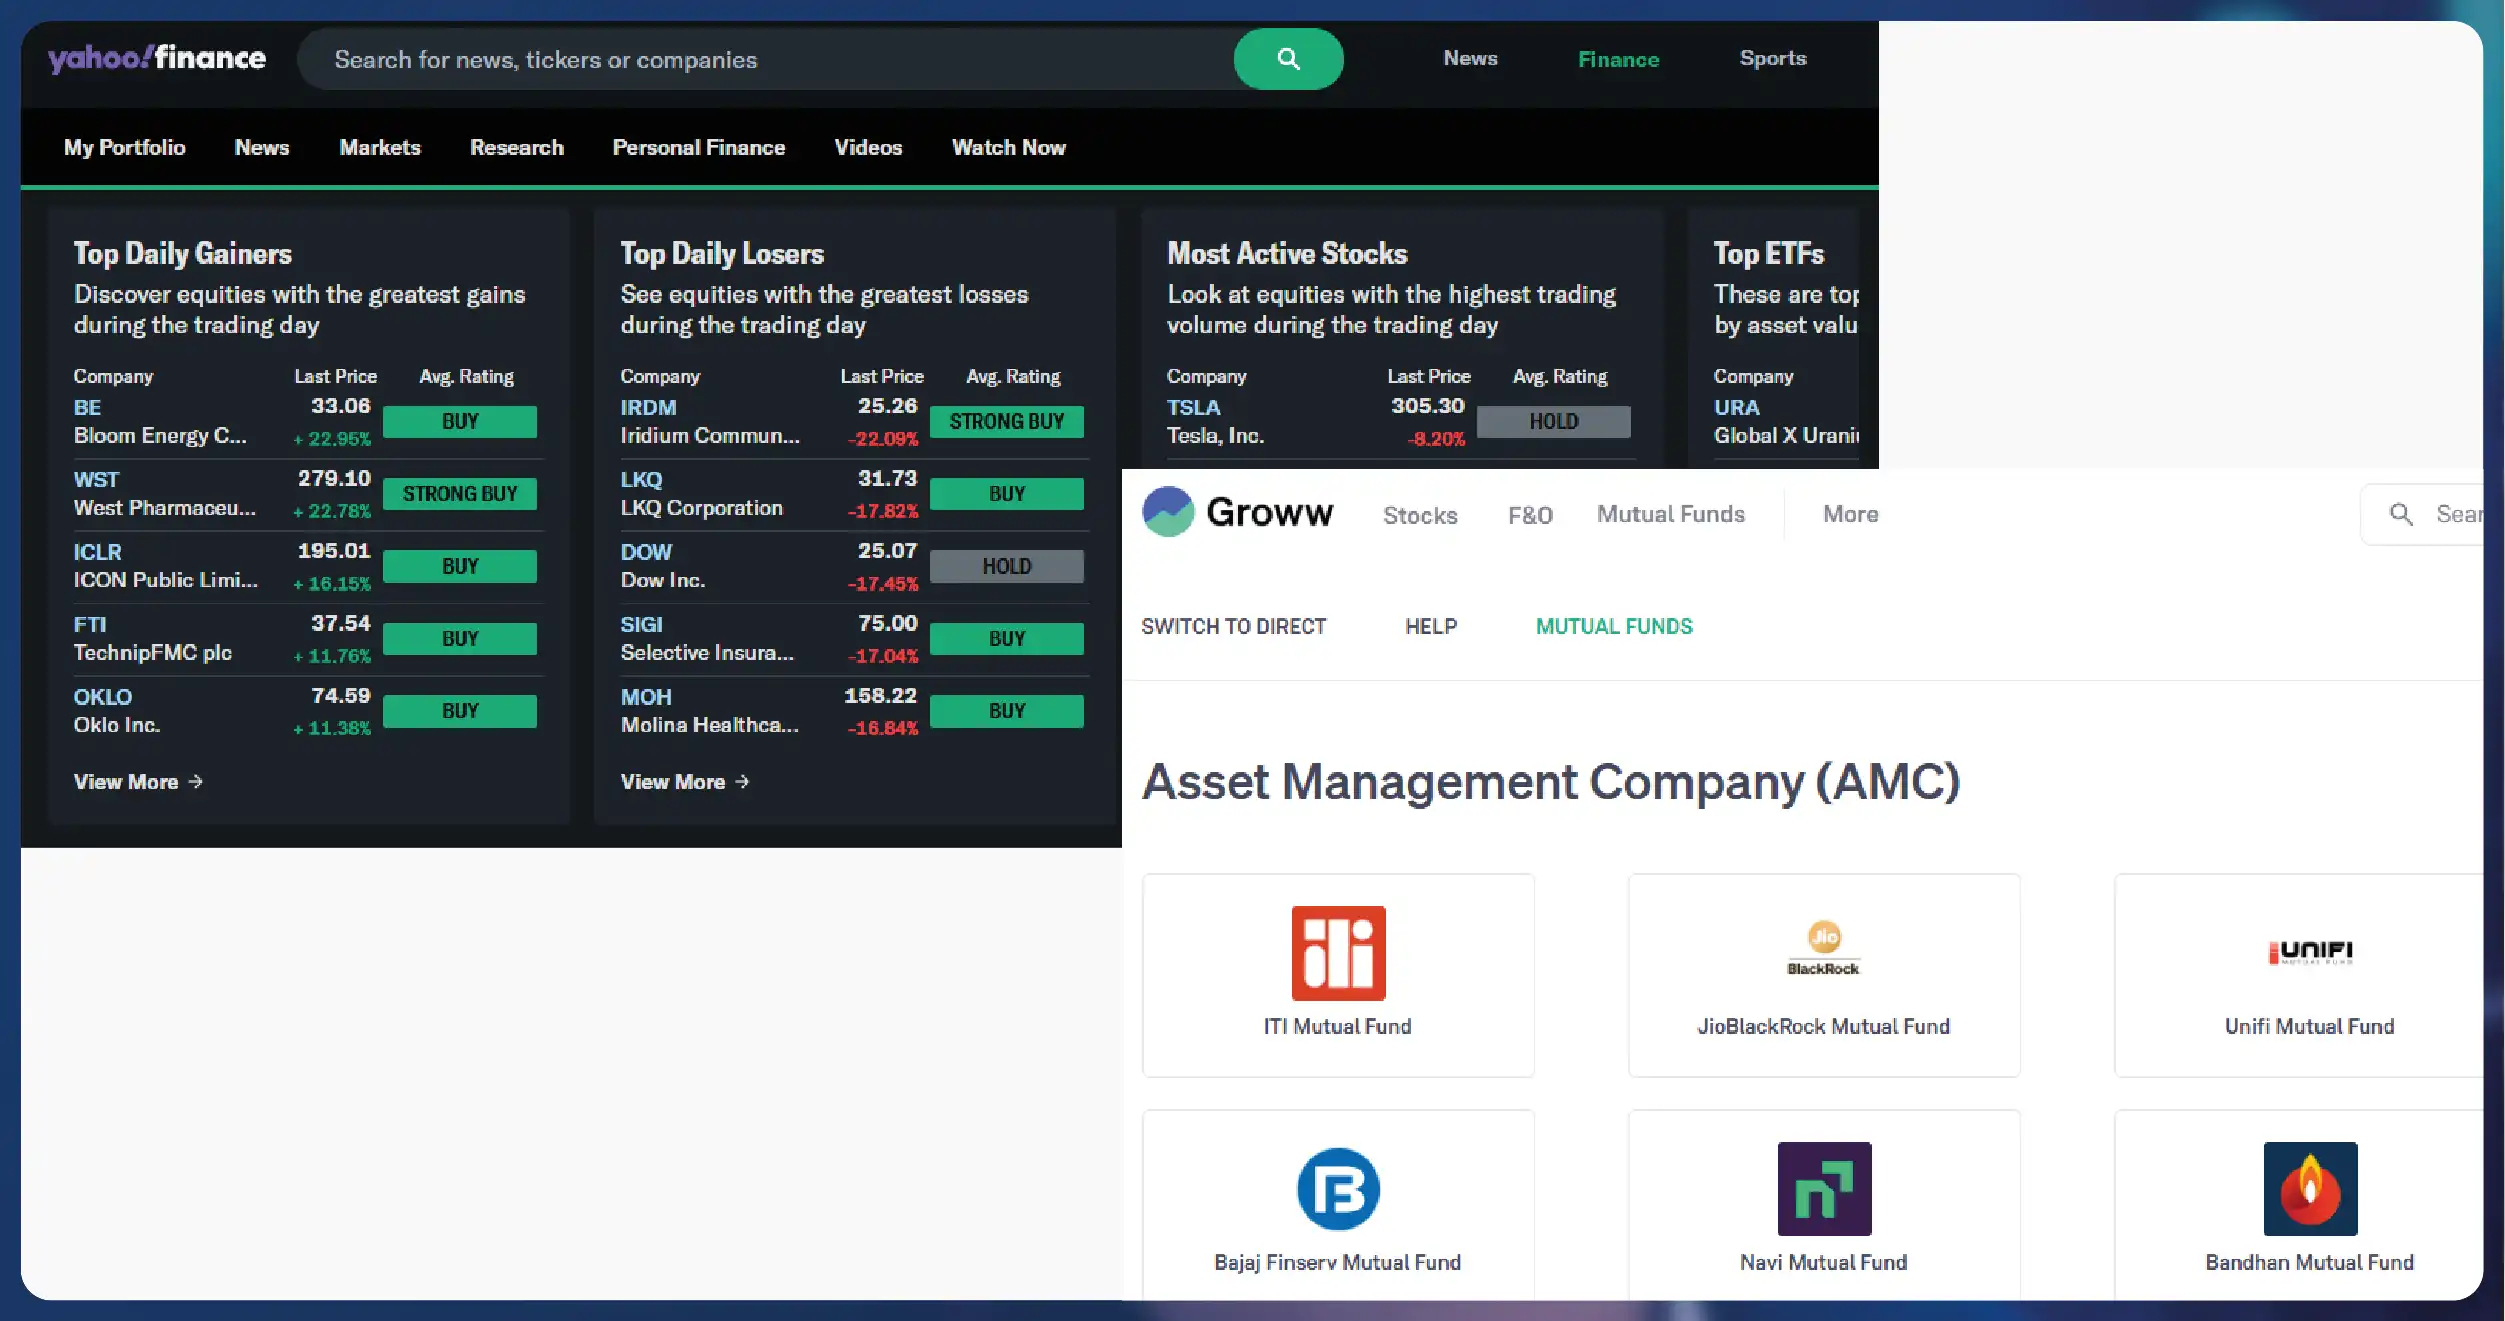Viewport: 2505px width, 1321px height.
Task: Click the green search magnifier button
Action: click(1288, 59)
